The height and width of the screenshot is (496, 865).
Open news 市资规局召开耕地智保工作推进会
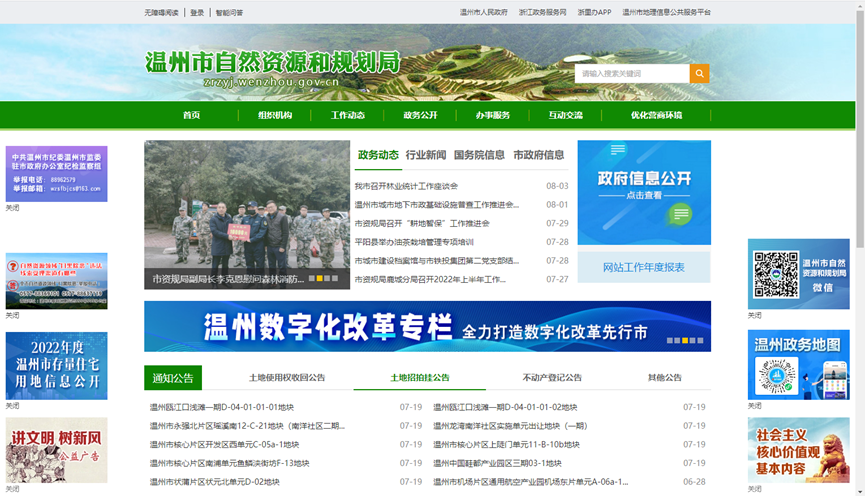tap(422, 223)
